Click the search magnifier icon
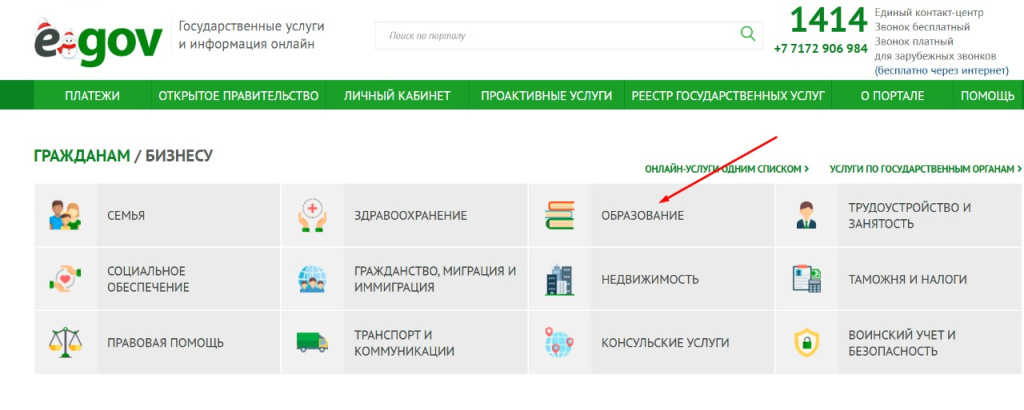This screenshot has height=410, width=1024. (x=748, y=33)
